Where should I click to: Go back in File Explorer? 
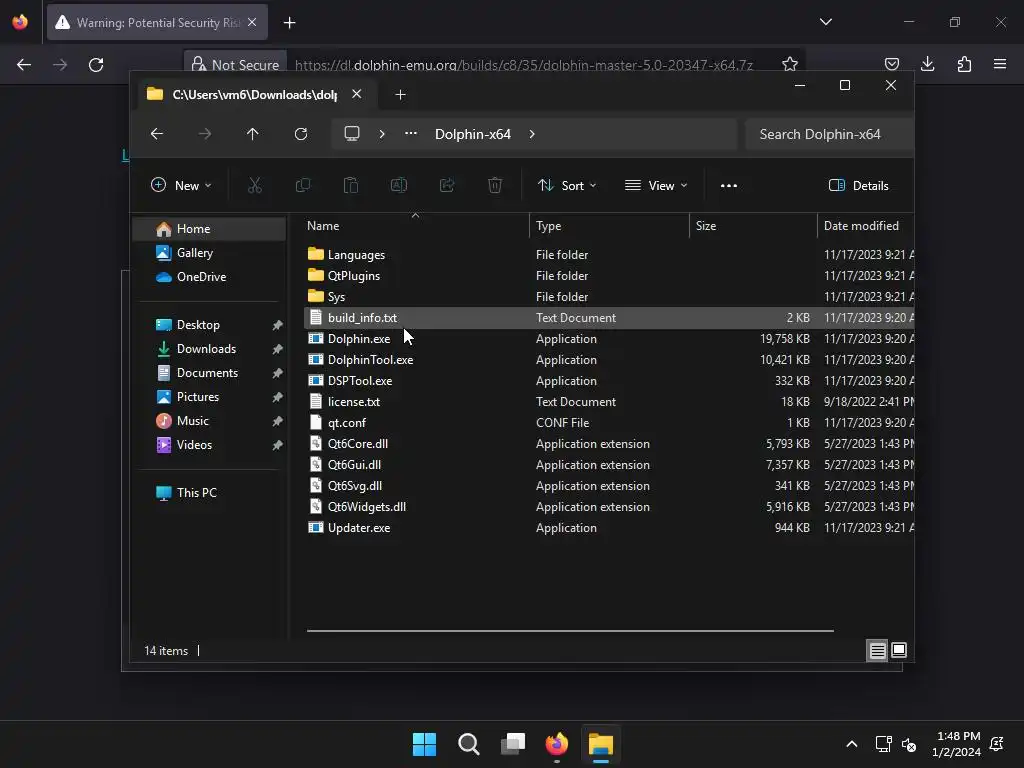[157, 134]
